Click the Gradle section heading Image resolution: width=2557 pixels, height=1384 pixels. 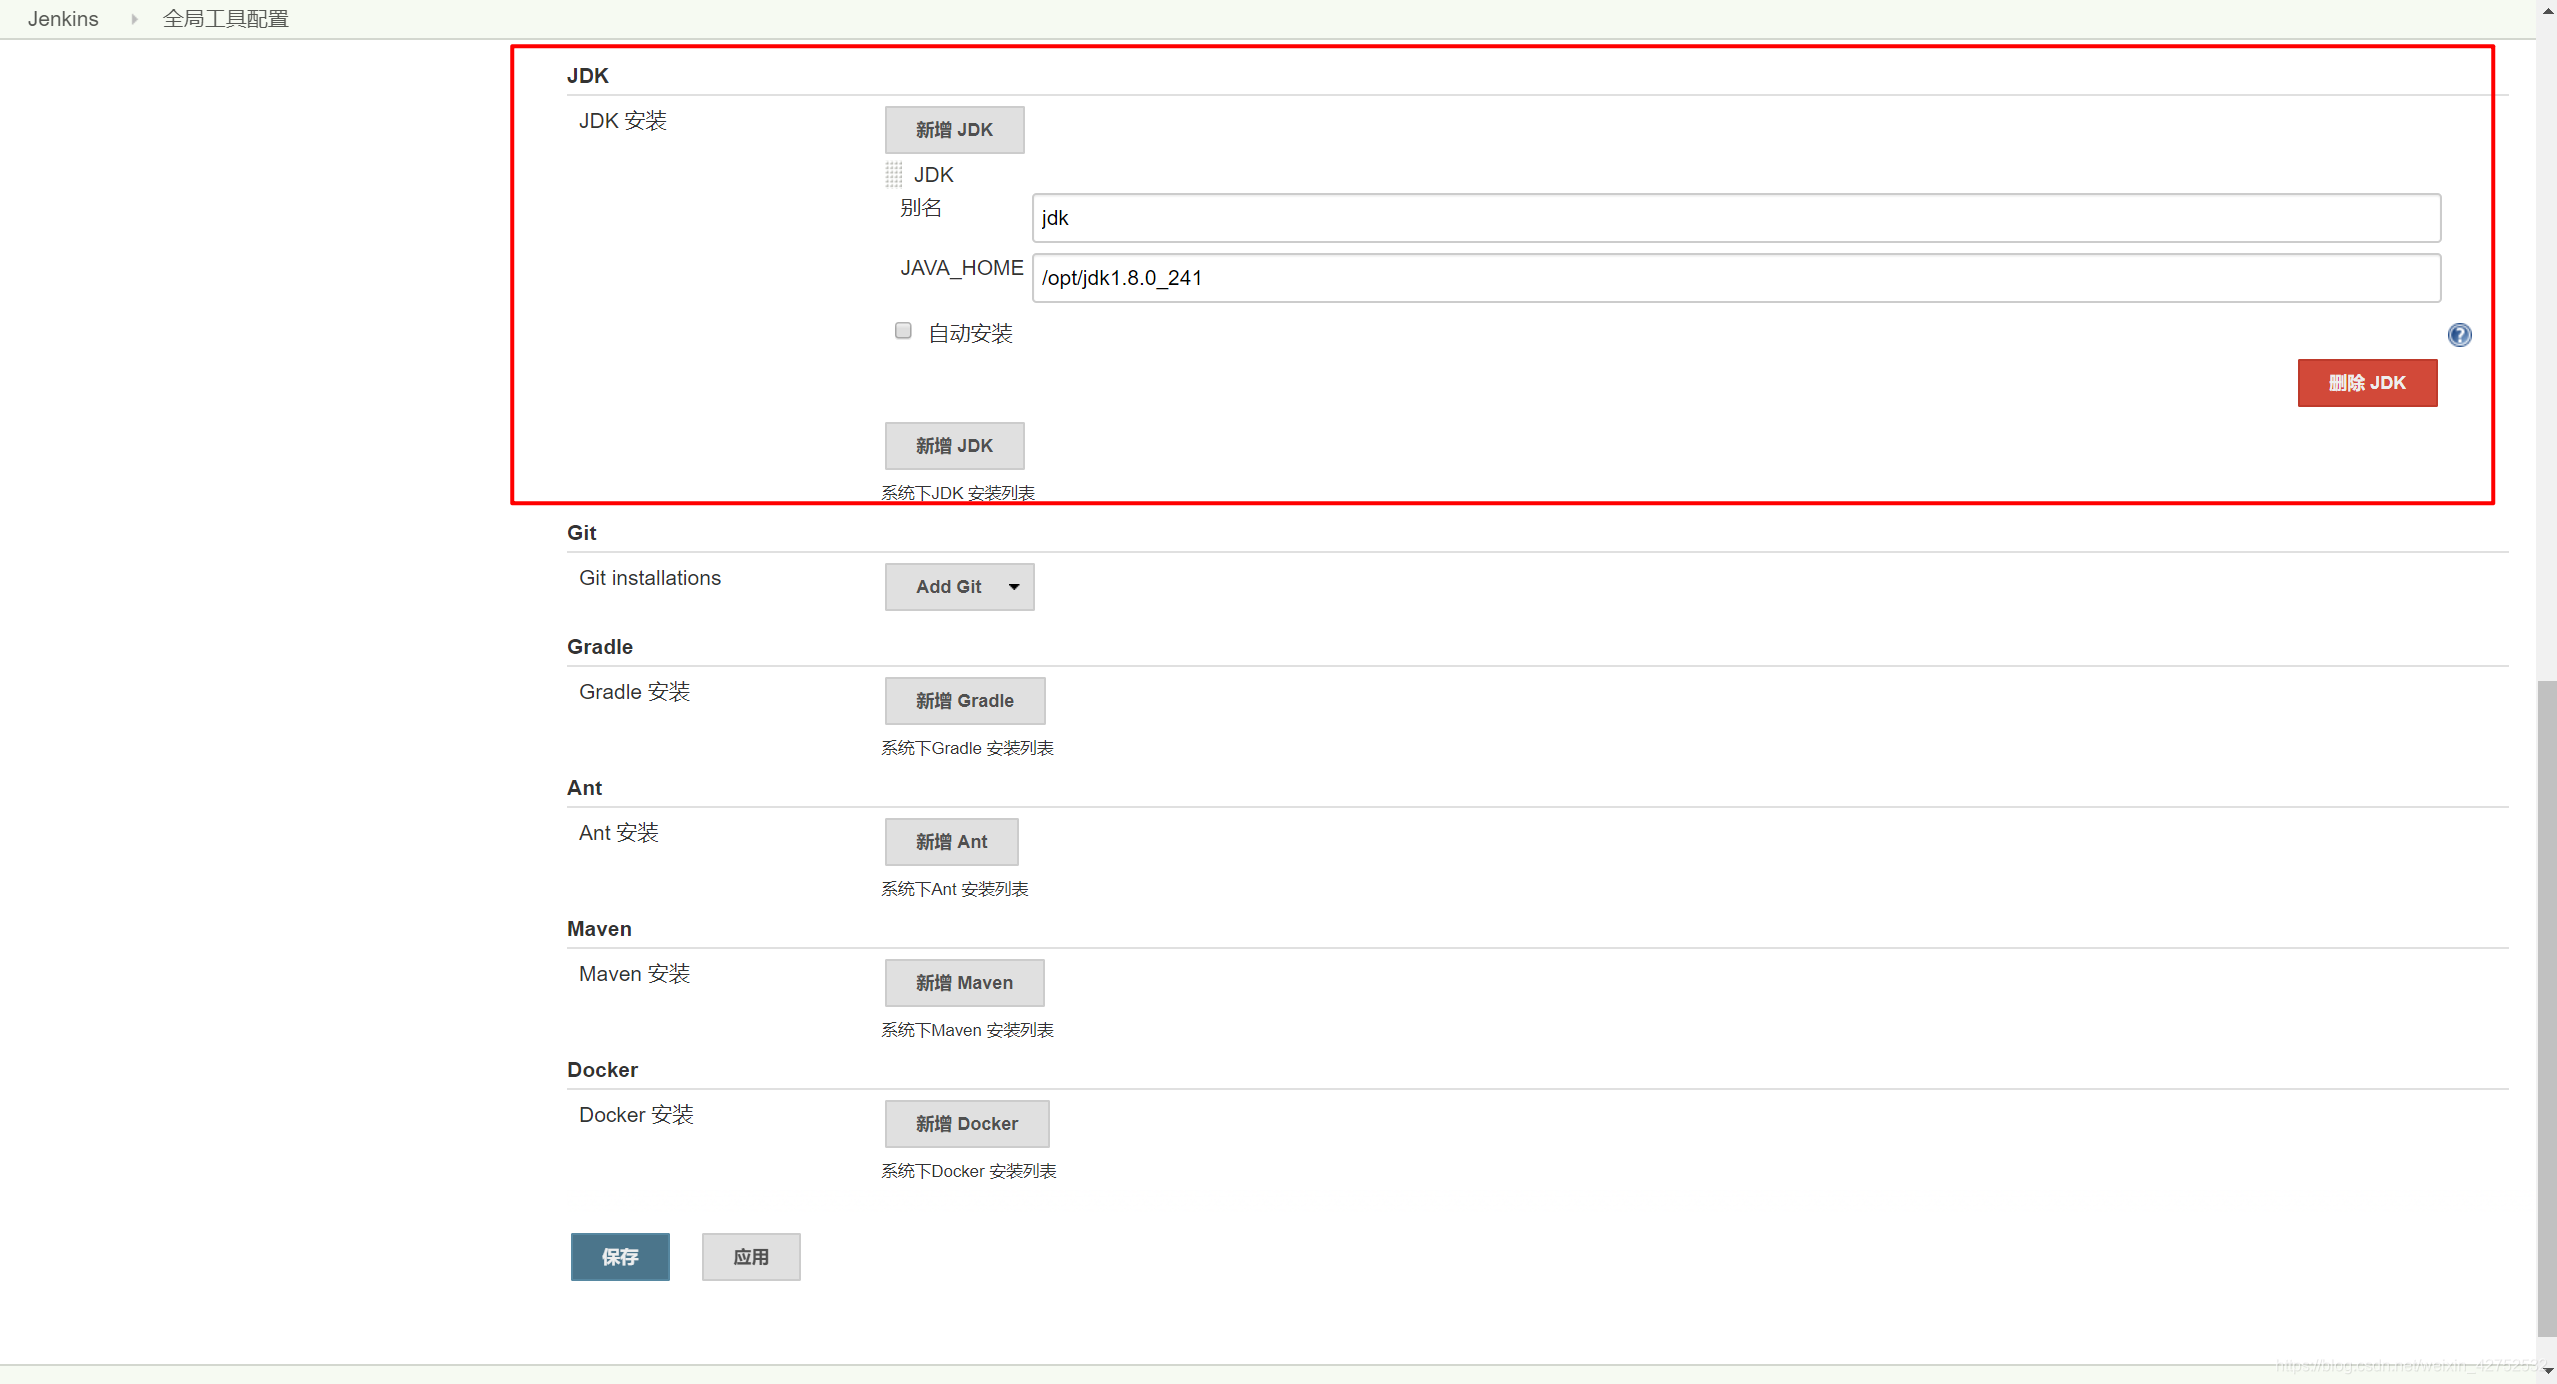(600, 647)
